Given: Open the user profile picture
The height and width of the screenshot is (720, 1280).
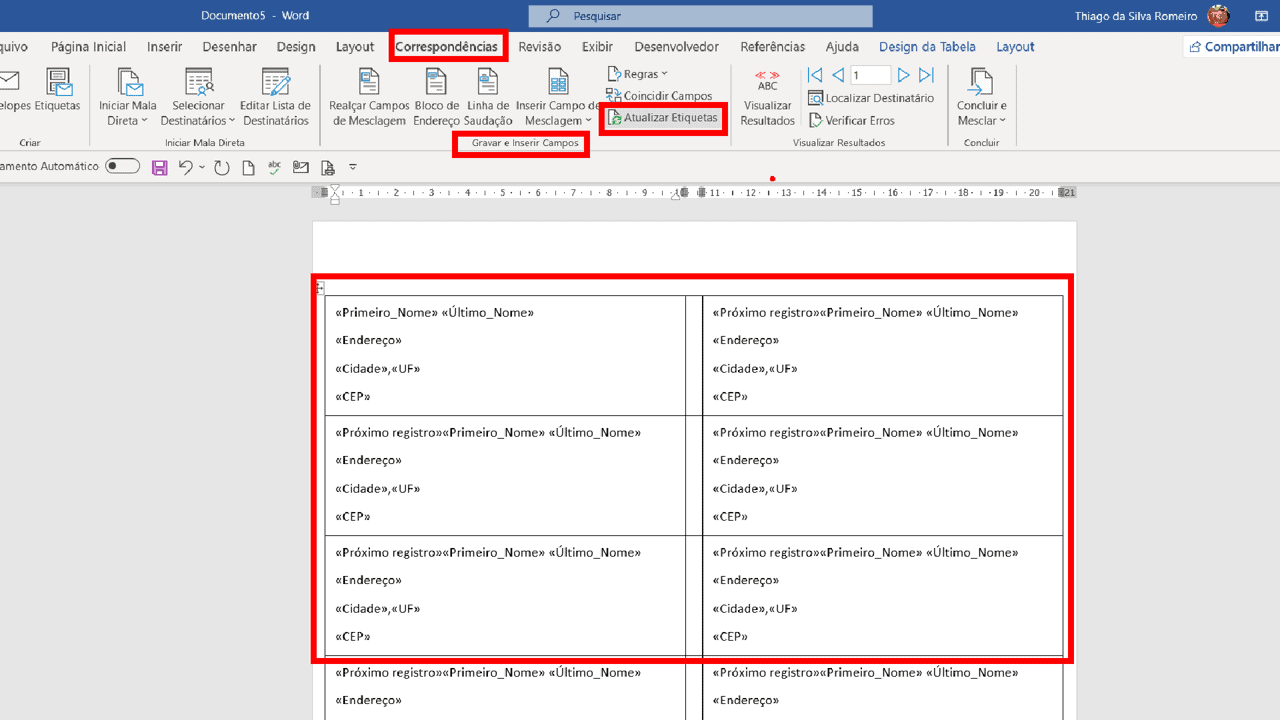Looking at the screenshot, I should [x=1218, y=15].
